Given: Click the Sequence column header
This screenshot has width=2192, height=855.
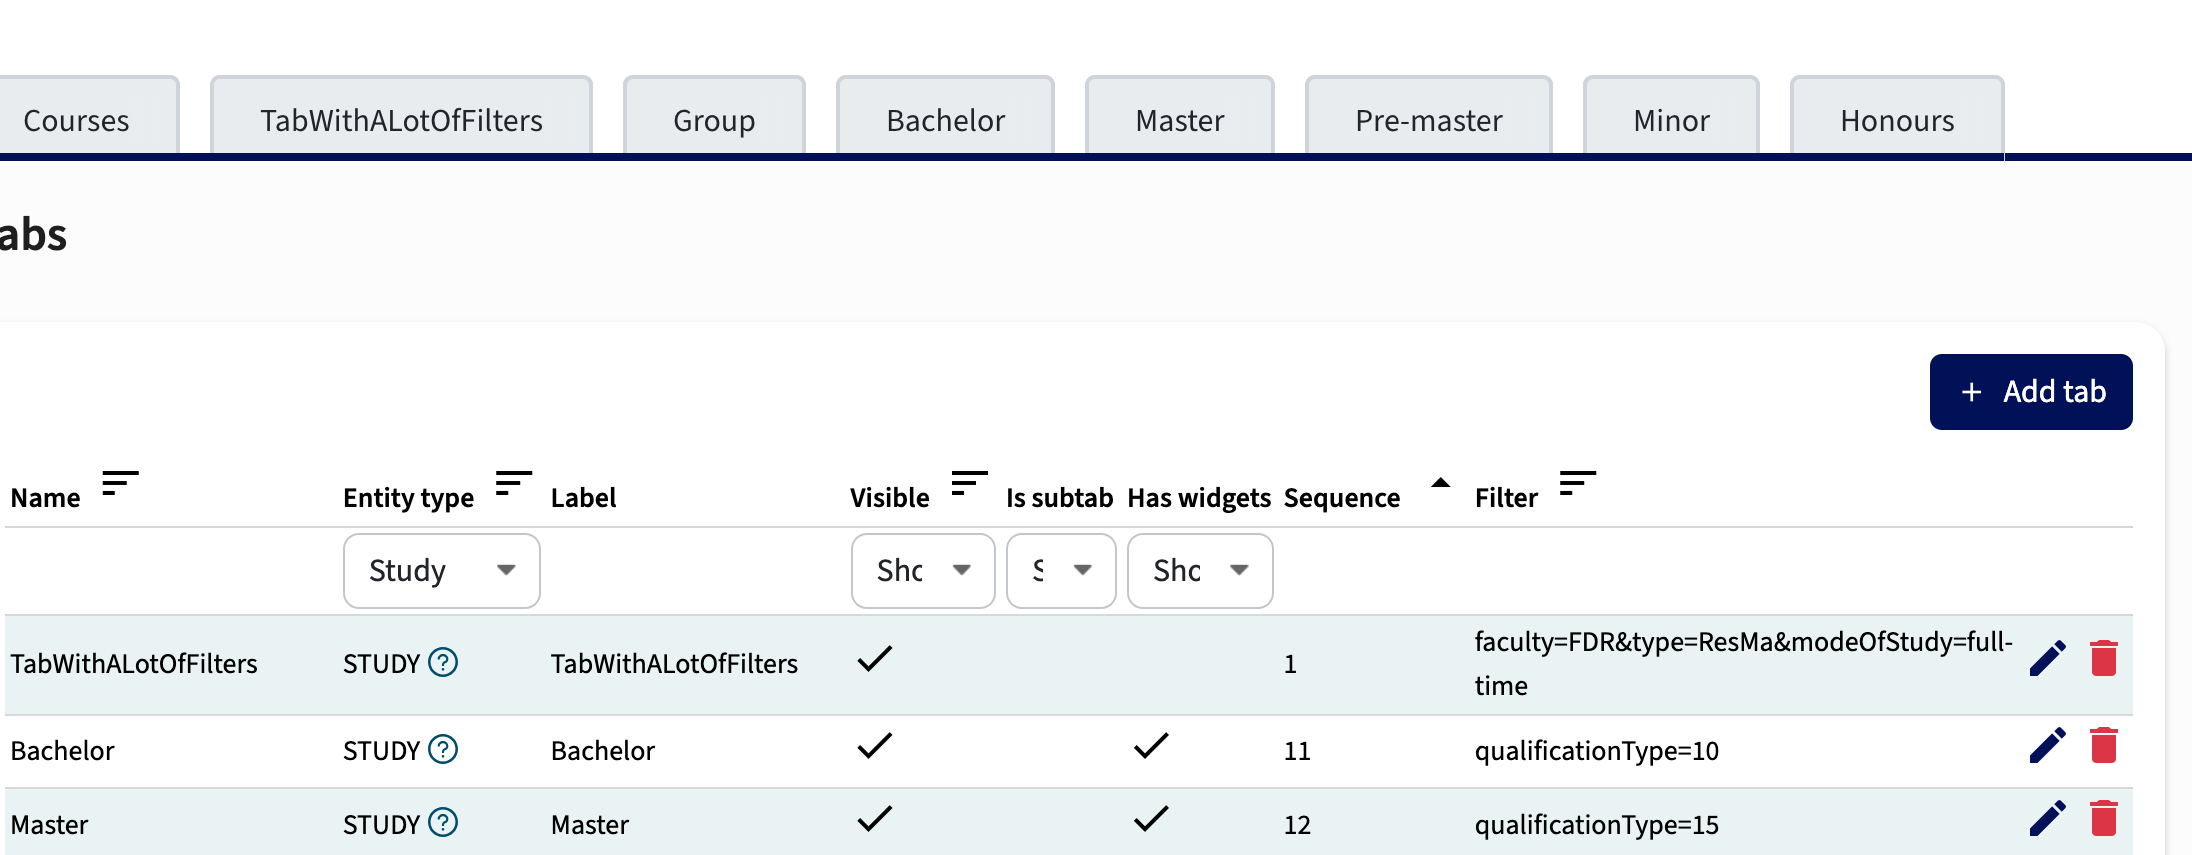Looking at the screenshot, I should click(x=1342, y=498).
